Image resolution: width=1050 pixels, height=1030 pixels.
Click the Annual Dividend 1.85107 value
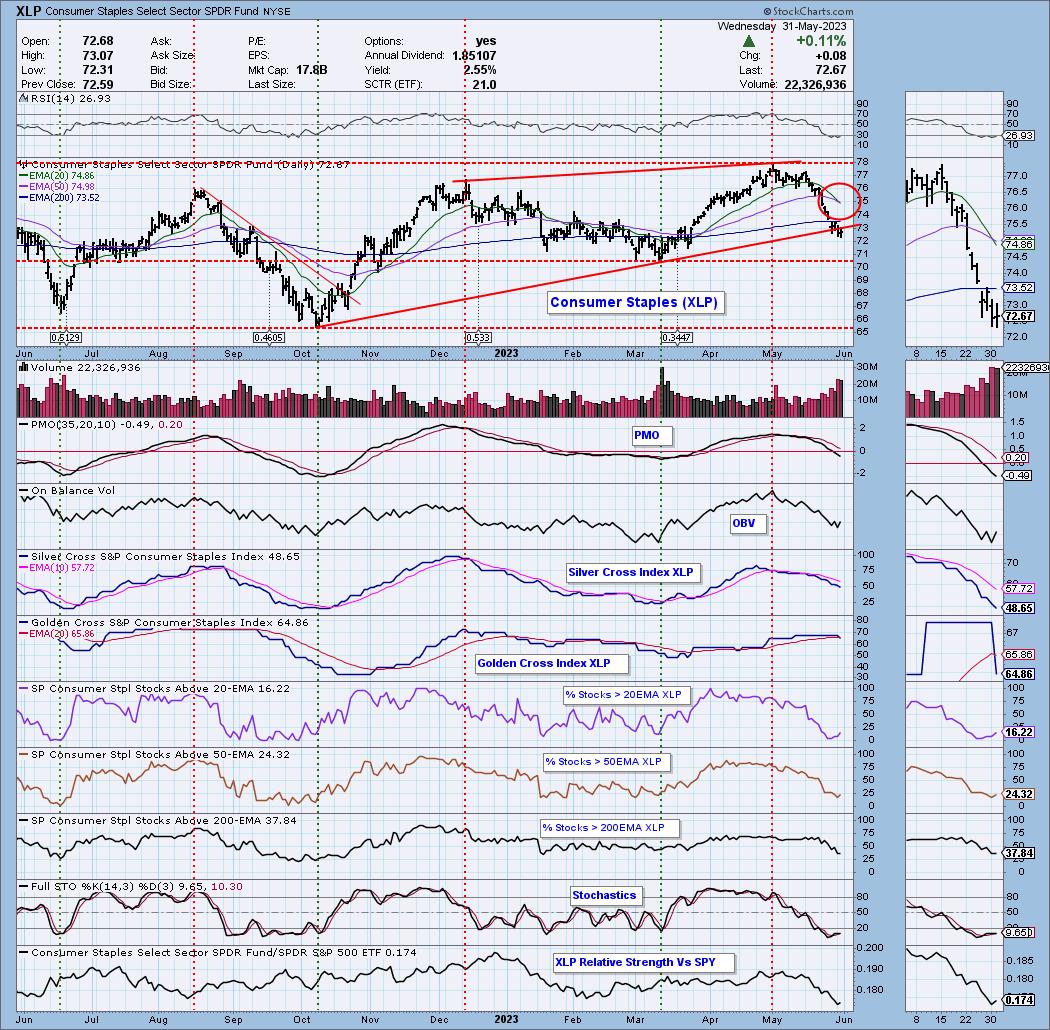tap(474, 56)
